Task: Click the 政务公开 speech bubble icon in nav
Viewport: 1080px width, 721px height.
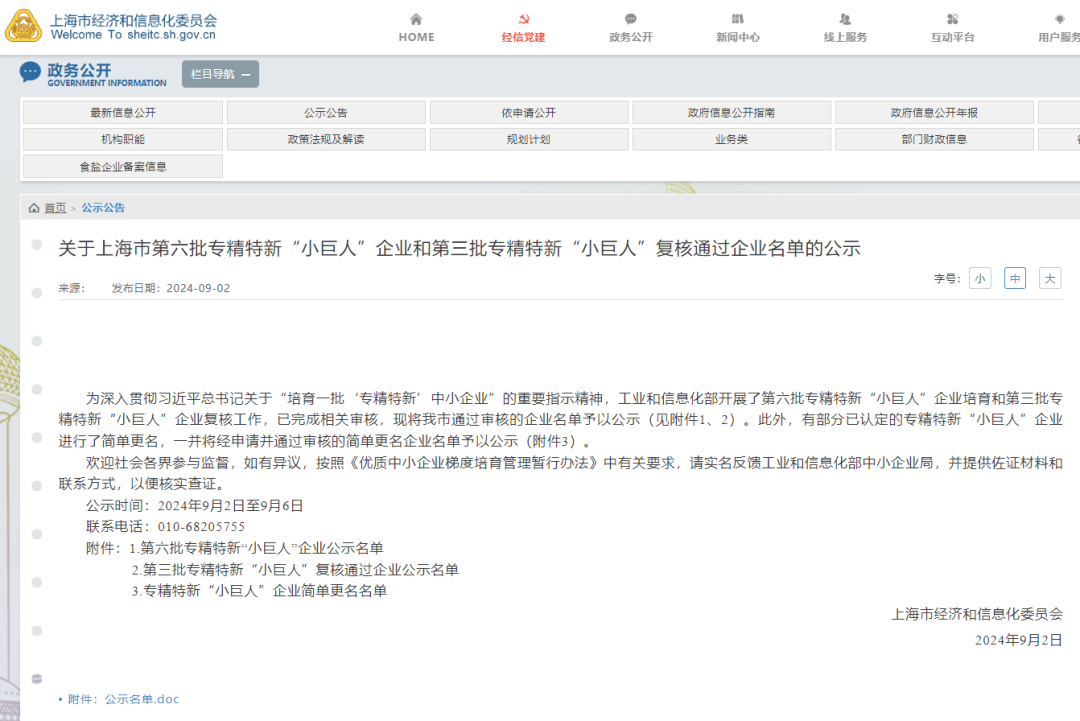Action: click(x=630, y=19)
